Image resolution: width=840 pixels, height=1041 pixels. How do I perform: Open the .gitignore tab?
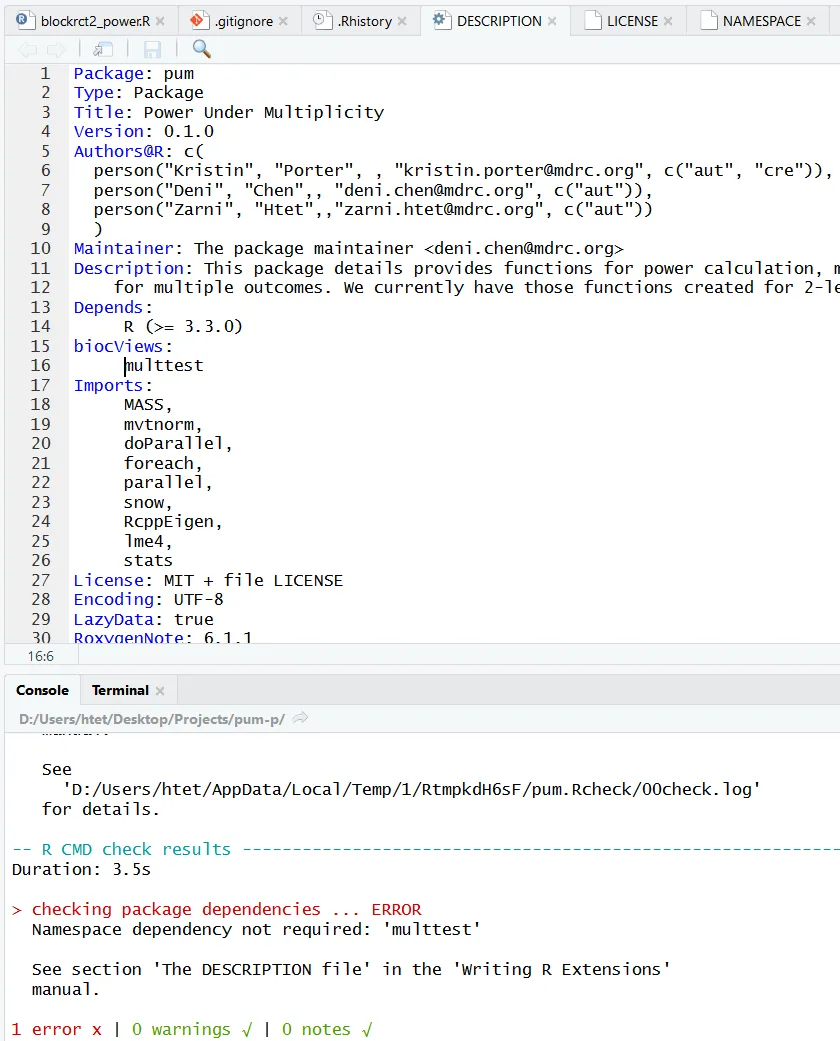(244, 21)
